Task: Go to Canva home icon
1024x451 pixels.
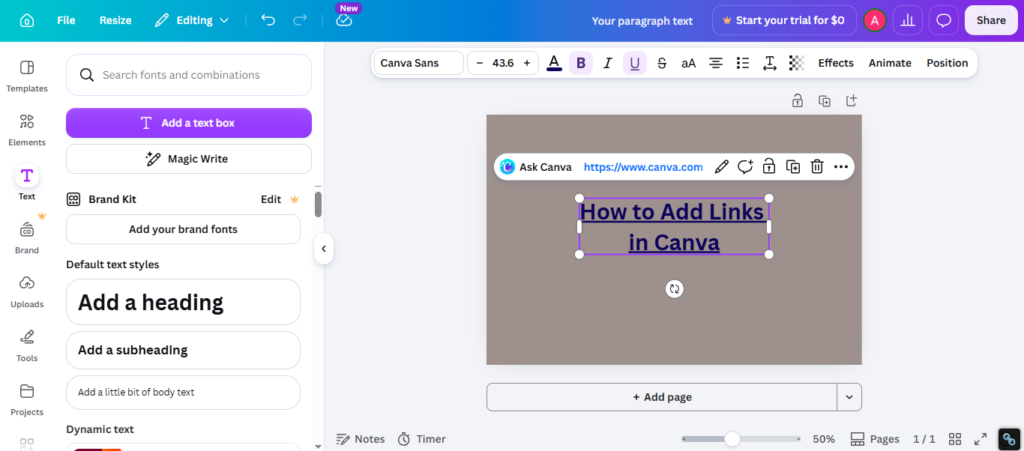Action: point(27,20)
